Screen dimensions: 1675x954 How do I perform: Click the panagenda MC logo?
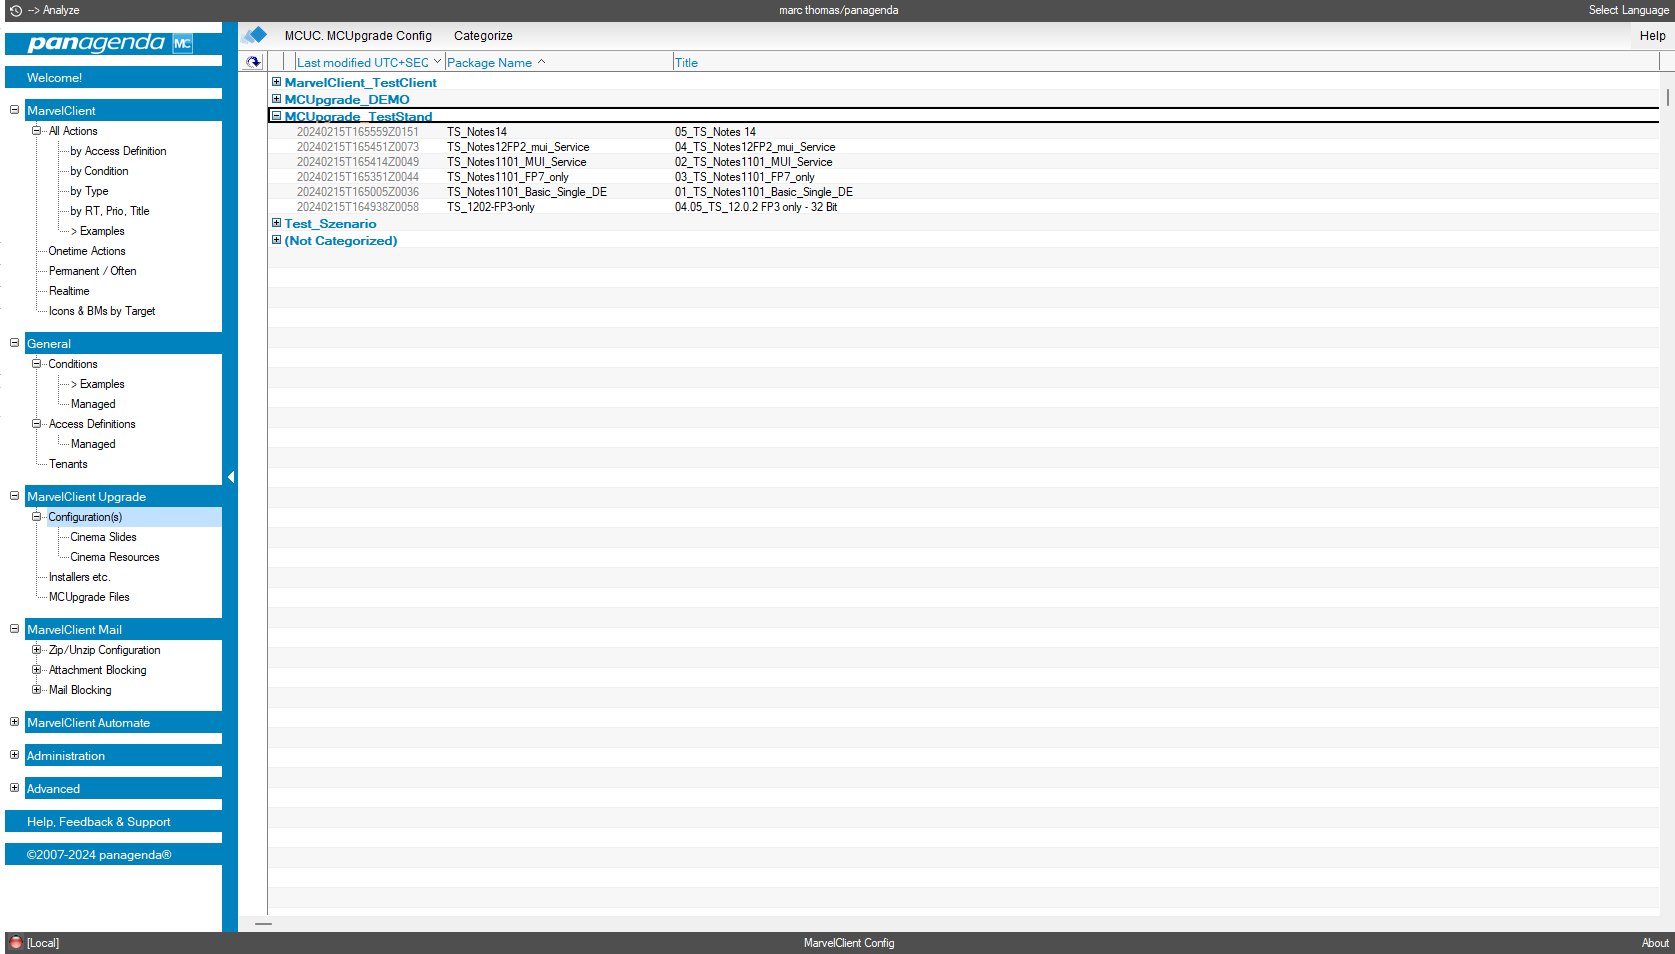(x=110, y=43)
